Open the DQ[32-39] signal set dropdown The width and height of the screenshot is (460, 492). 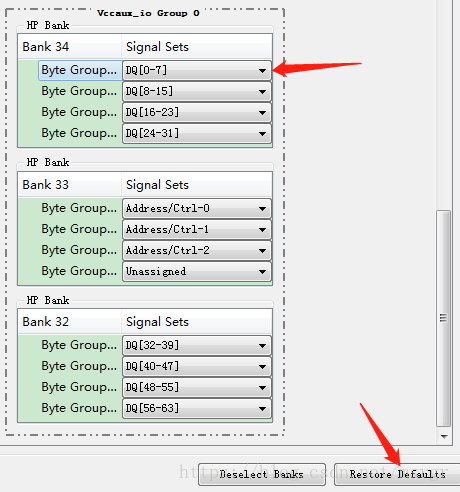197,345
